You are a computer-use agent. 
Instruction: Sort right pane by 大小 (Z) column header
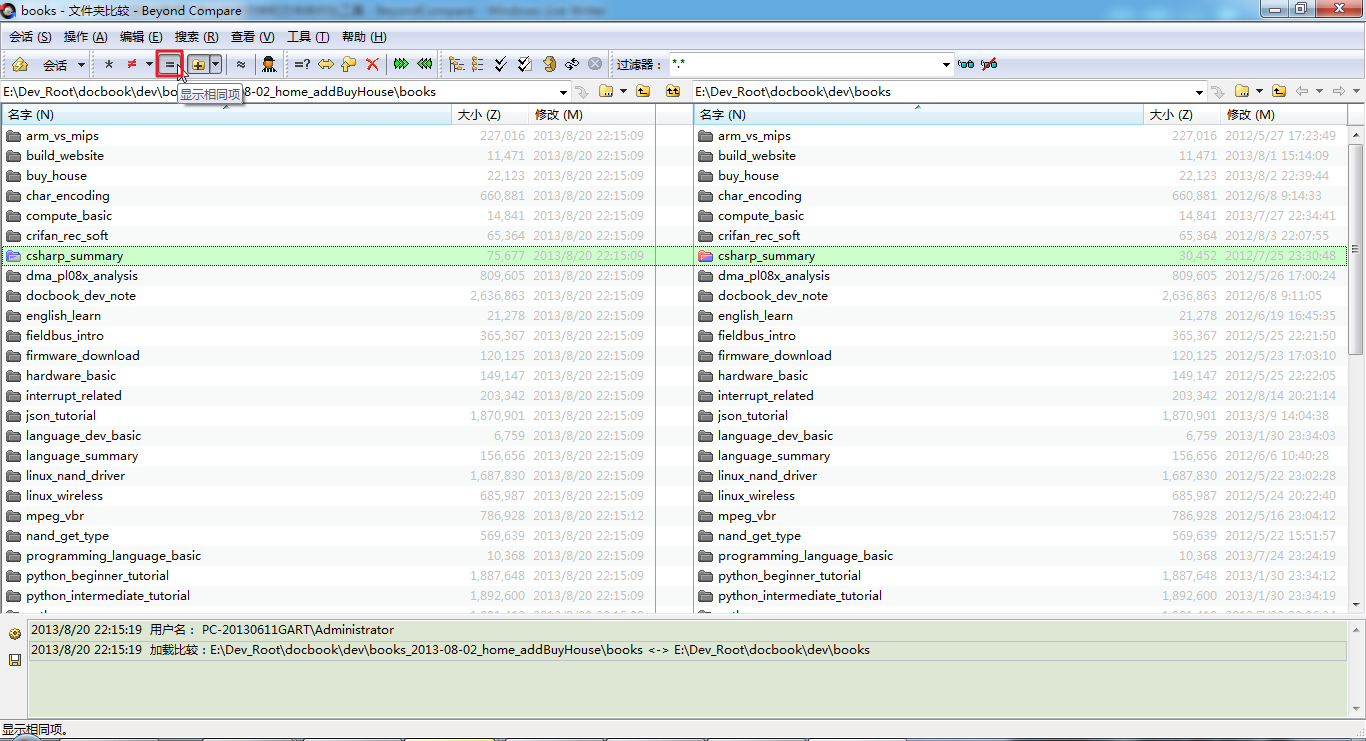1182,115
